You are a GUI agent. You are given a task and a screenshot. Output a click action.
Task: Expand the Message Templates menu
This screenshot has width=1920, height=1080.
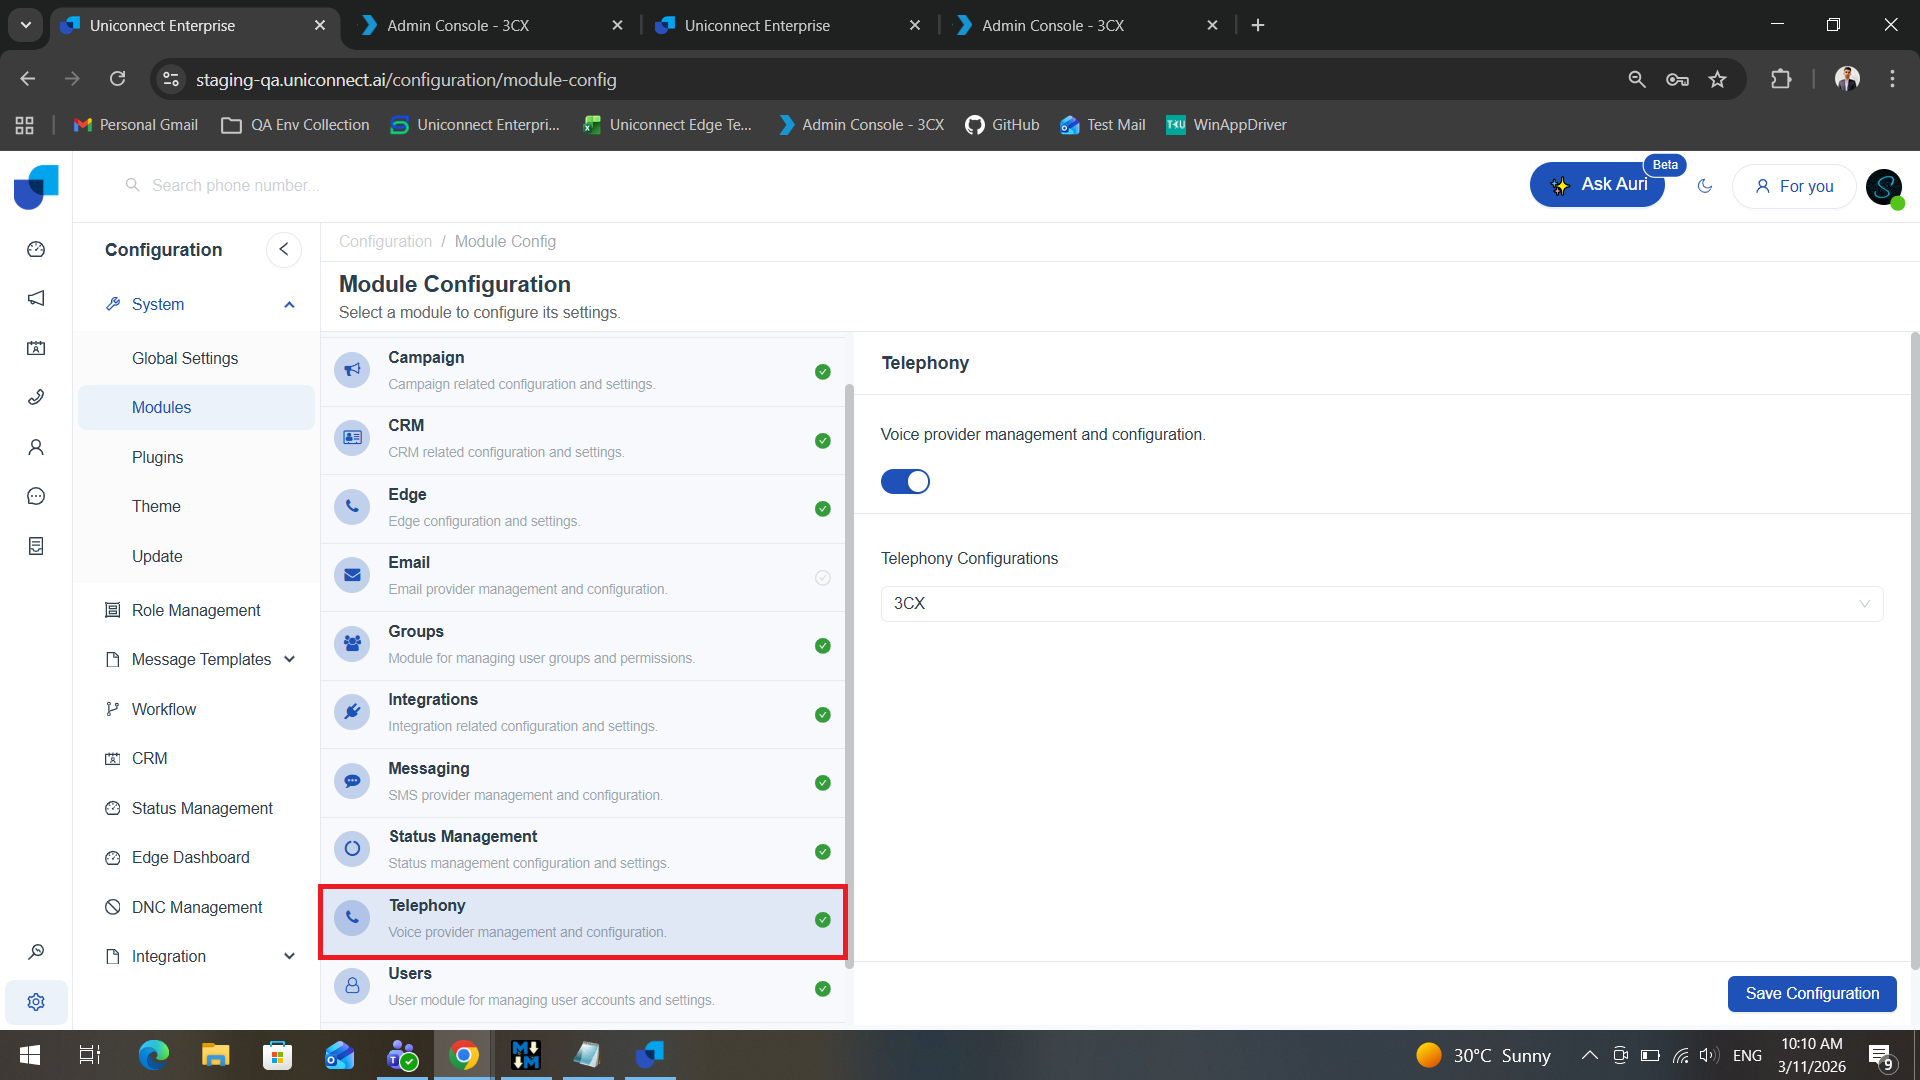(x=201, y=659)
